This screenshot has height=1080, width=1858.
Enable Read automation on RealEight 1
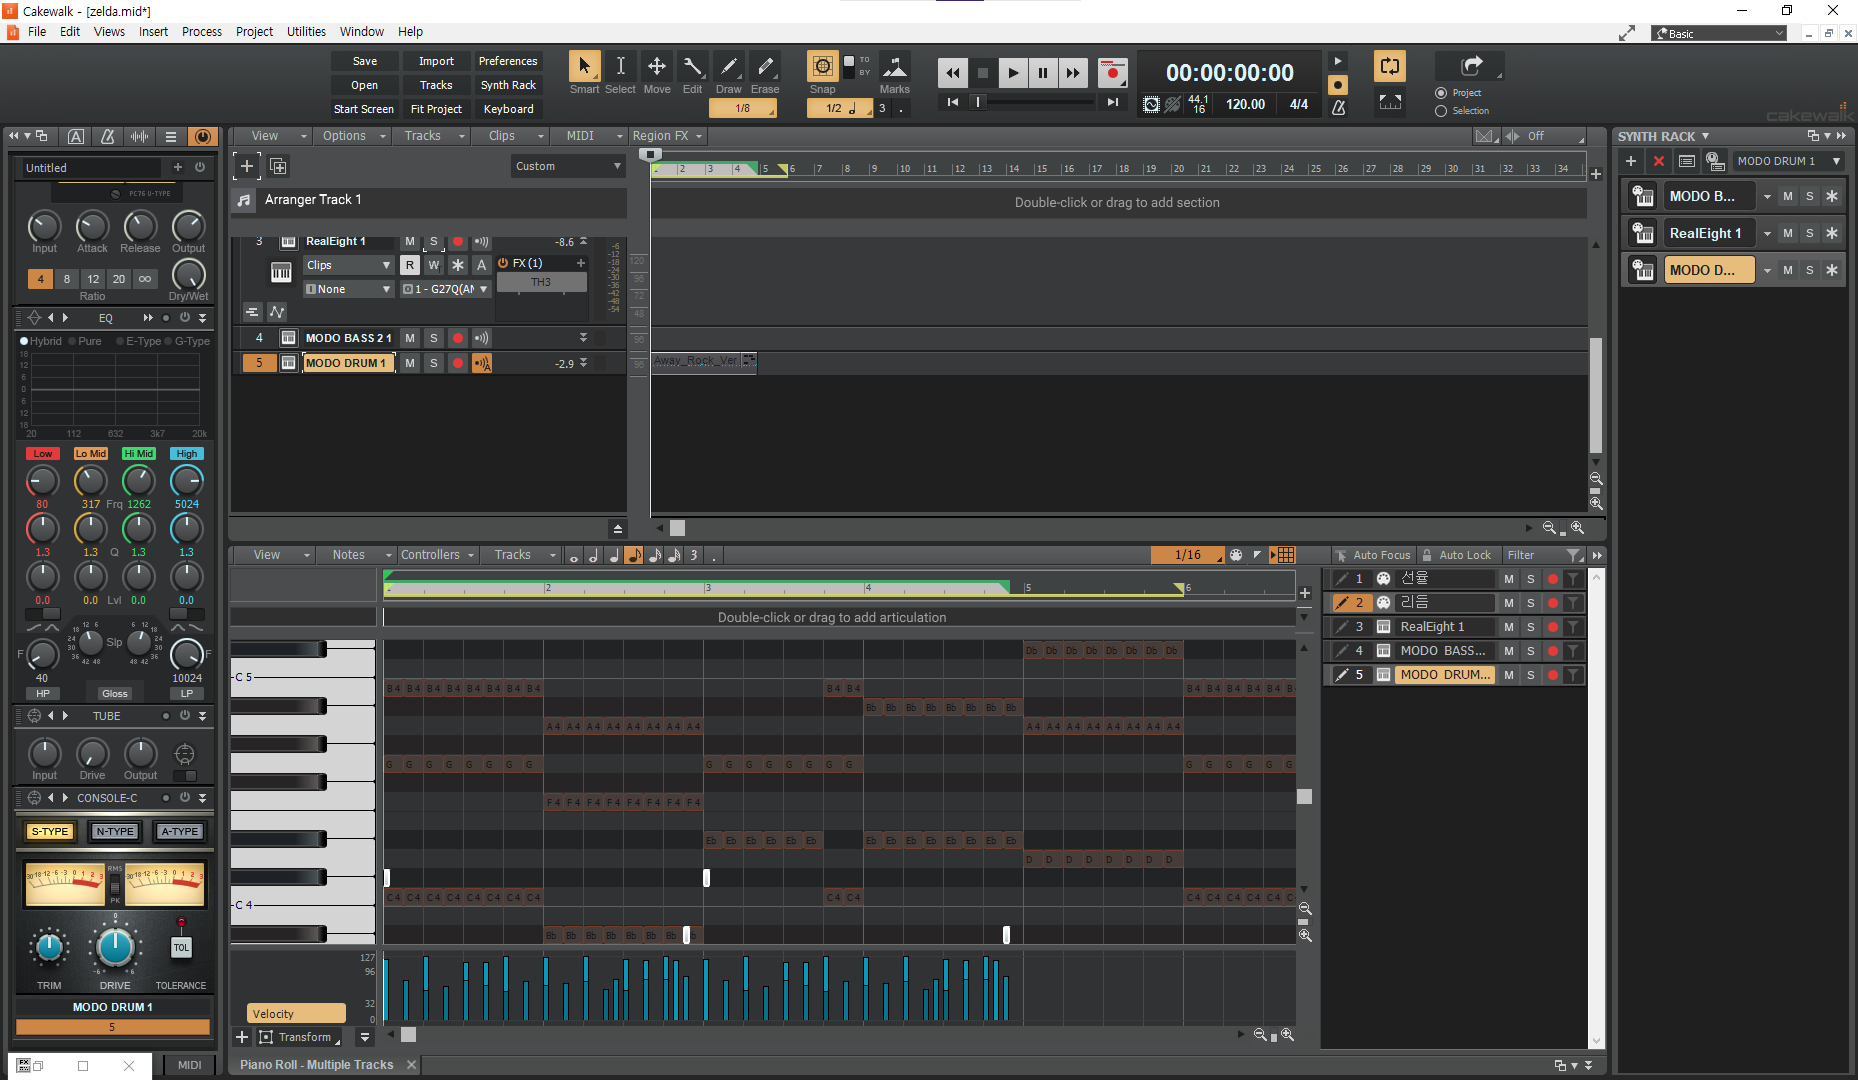410,265
